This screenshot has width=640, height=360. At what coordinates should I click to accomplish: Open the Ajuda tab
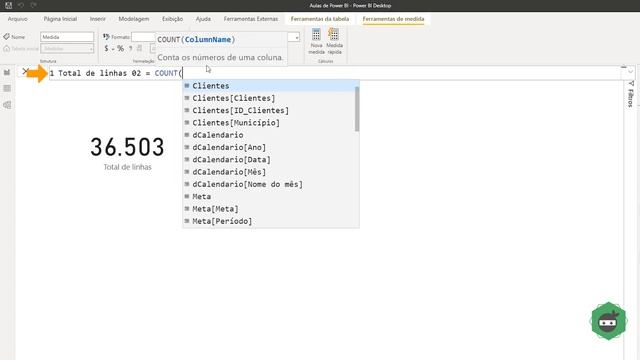pos(203,19)
